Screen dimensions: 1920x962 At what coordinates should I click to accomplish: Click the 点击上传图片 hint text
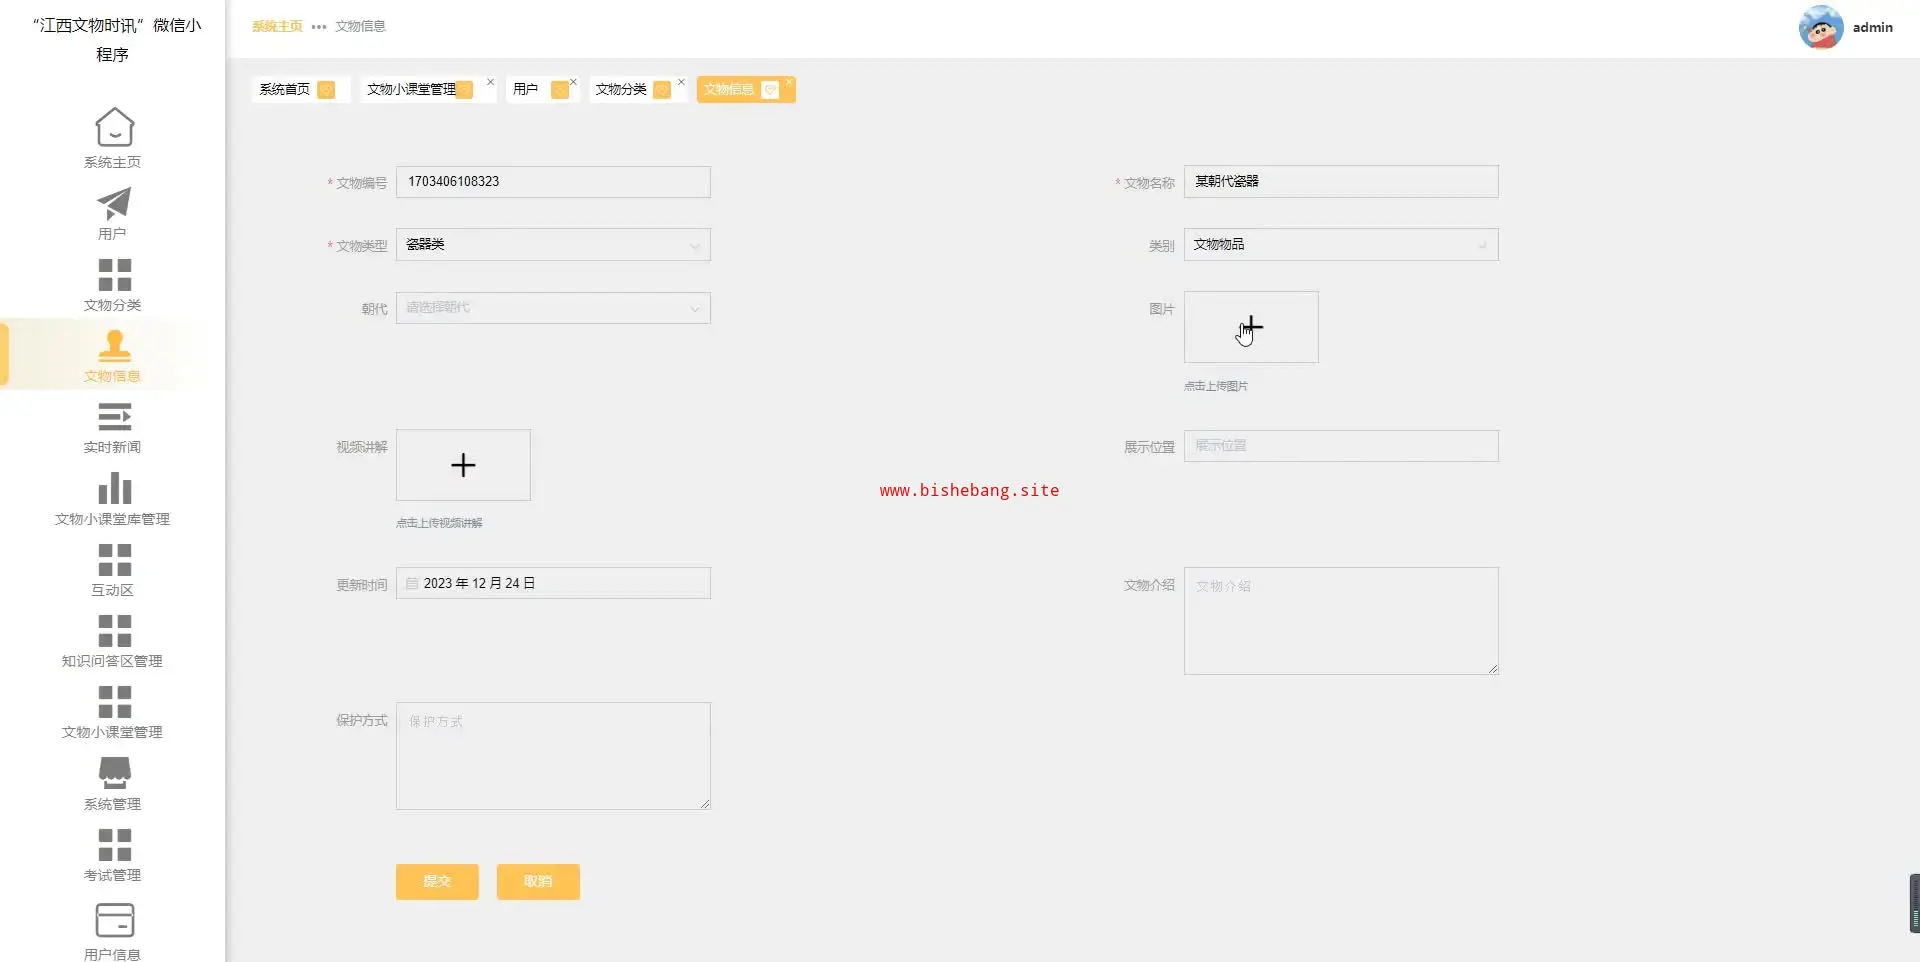coord(1216,386)
